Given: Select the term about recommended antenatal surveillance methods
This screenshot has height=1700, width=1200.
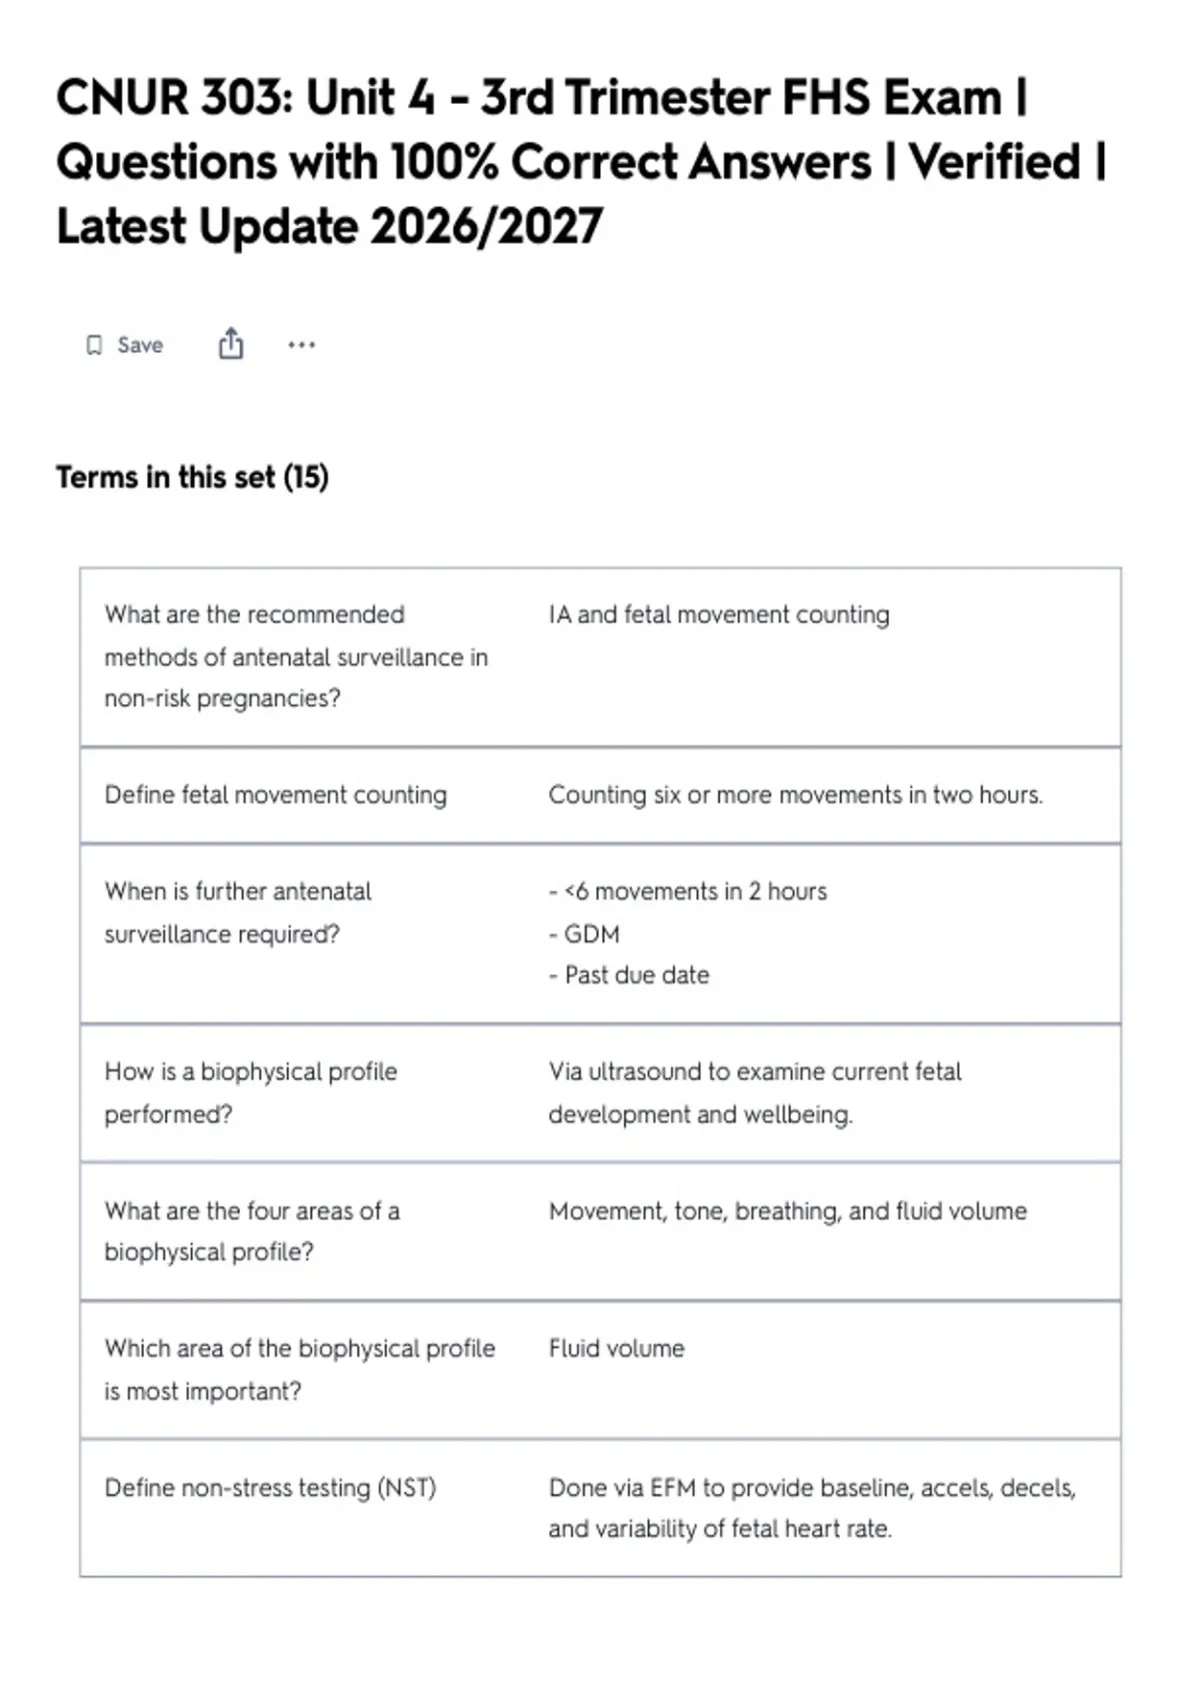Looking at the screenshot, I should (x=296, y=656).
